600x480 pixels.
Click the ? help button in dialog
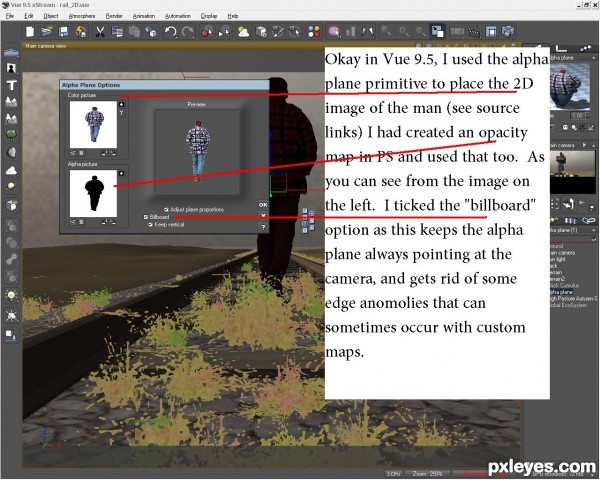tap(263, 227)
